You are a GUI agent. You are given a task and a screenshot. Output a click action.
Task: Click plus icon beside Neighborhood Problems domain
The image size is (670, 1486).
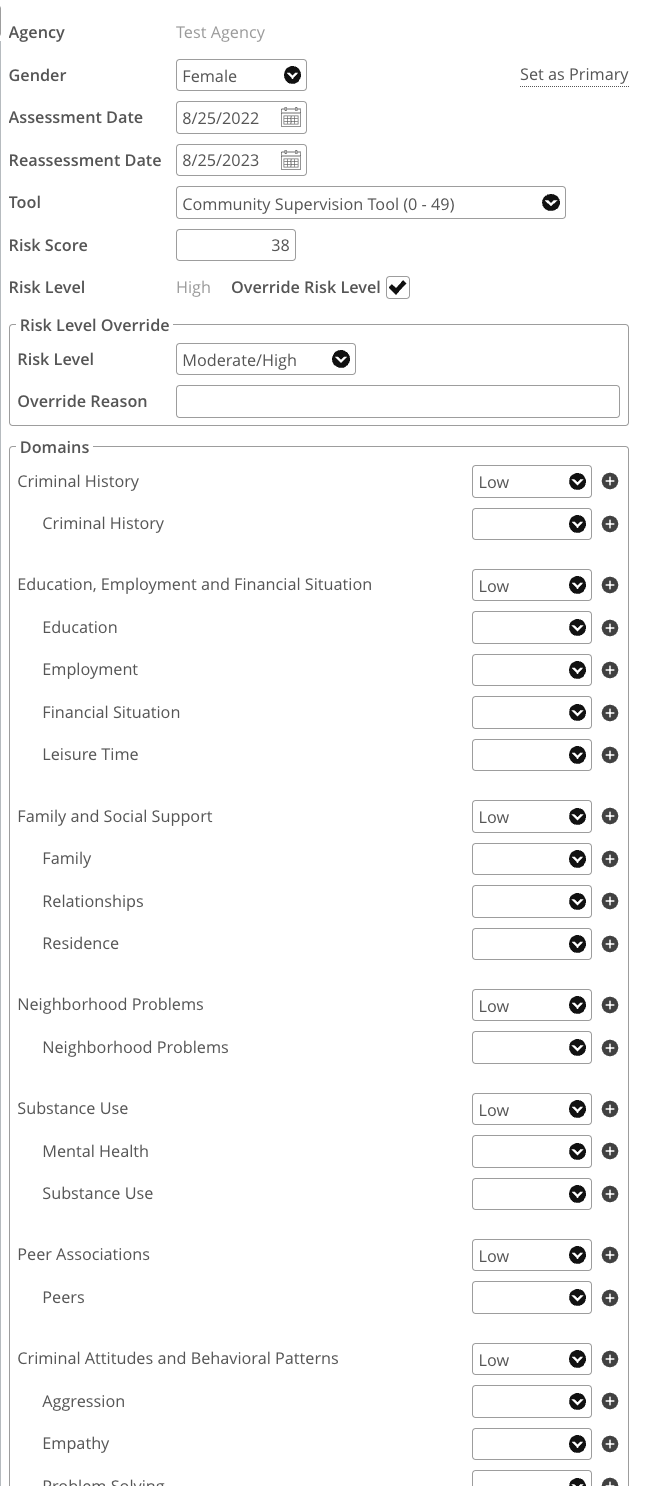pyautogui.click(x=610, y=1005)
